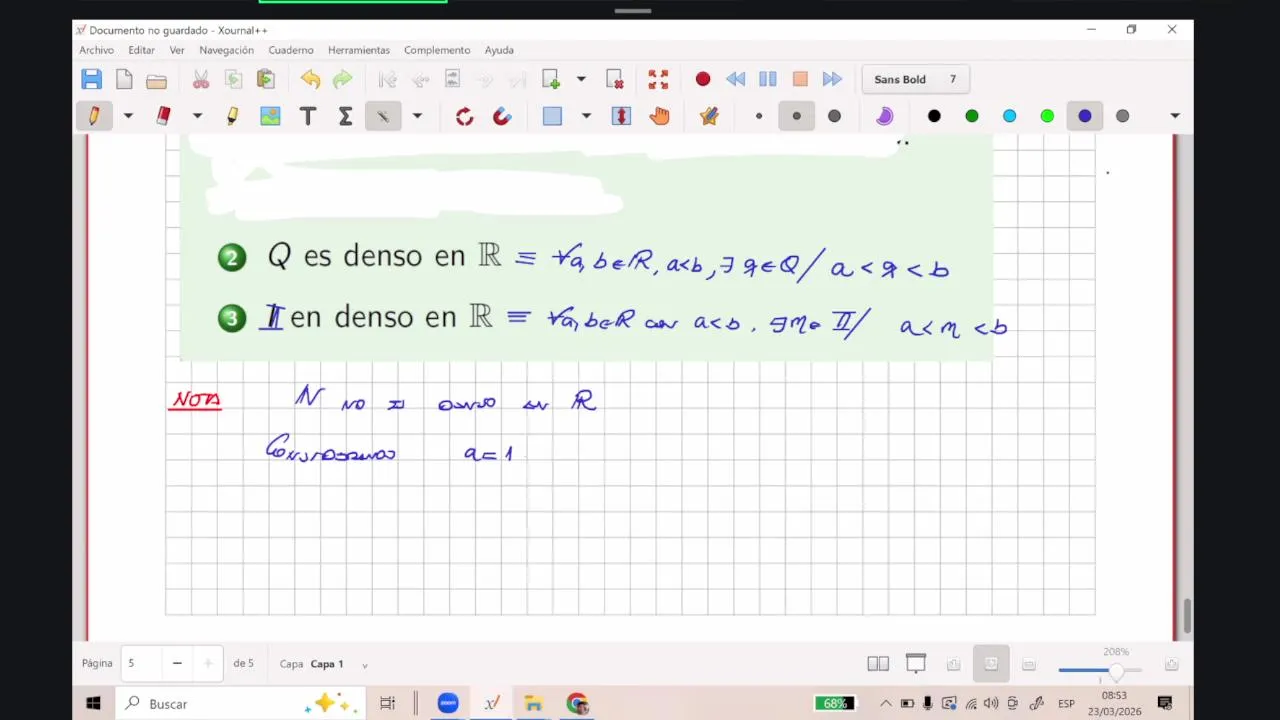Open a file with the folder icon
Viewport: 1280px width, 720px height.
pos(156,80)
